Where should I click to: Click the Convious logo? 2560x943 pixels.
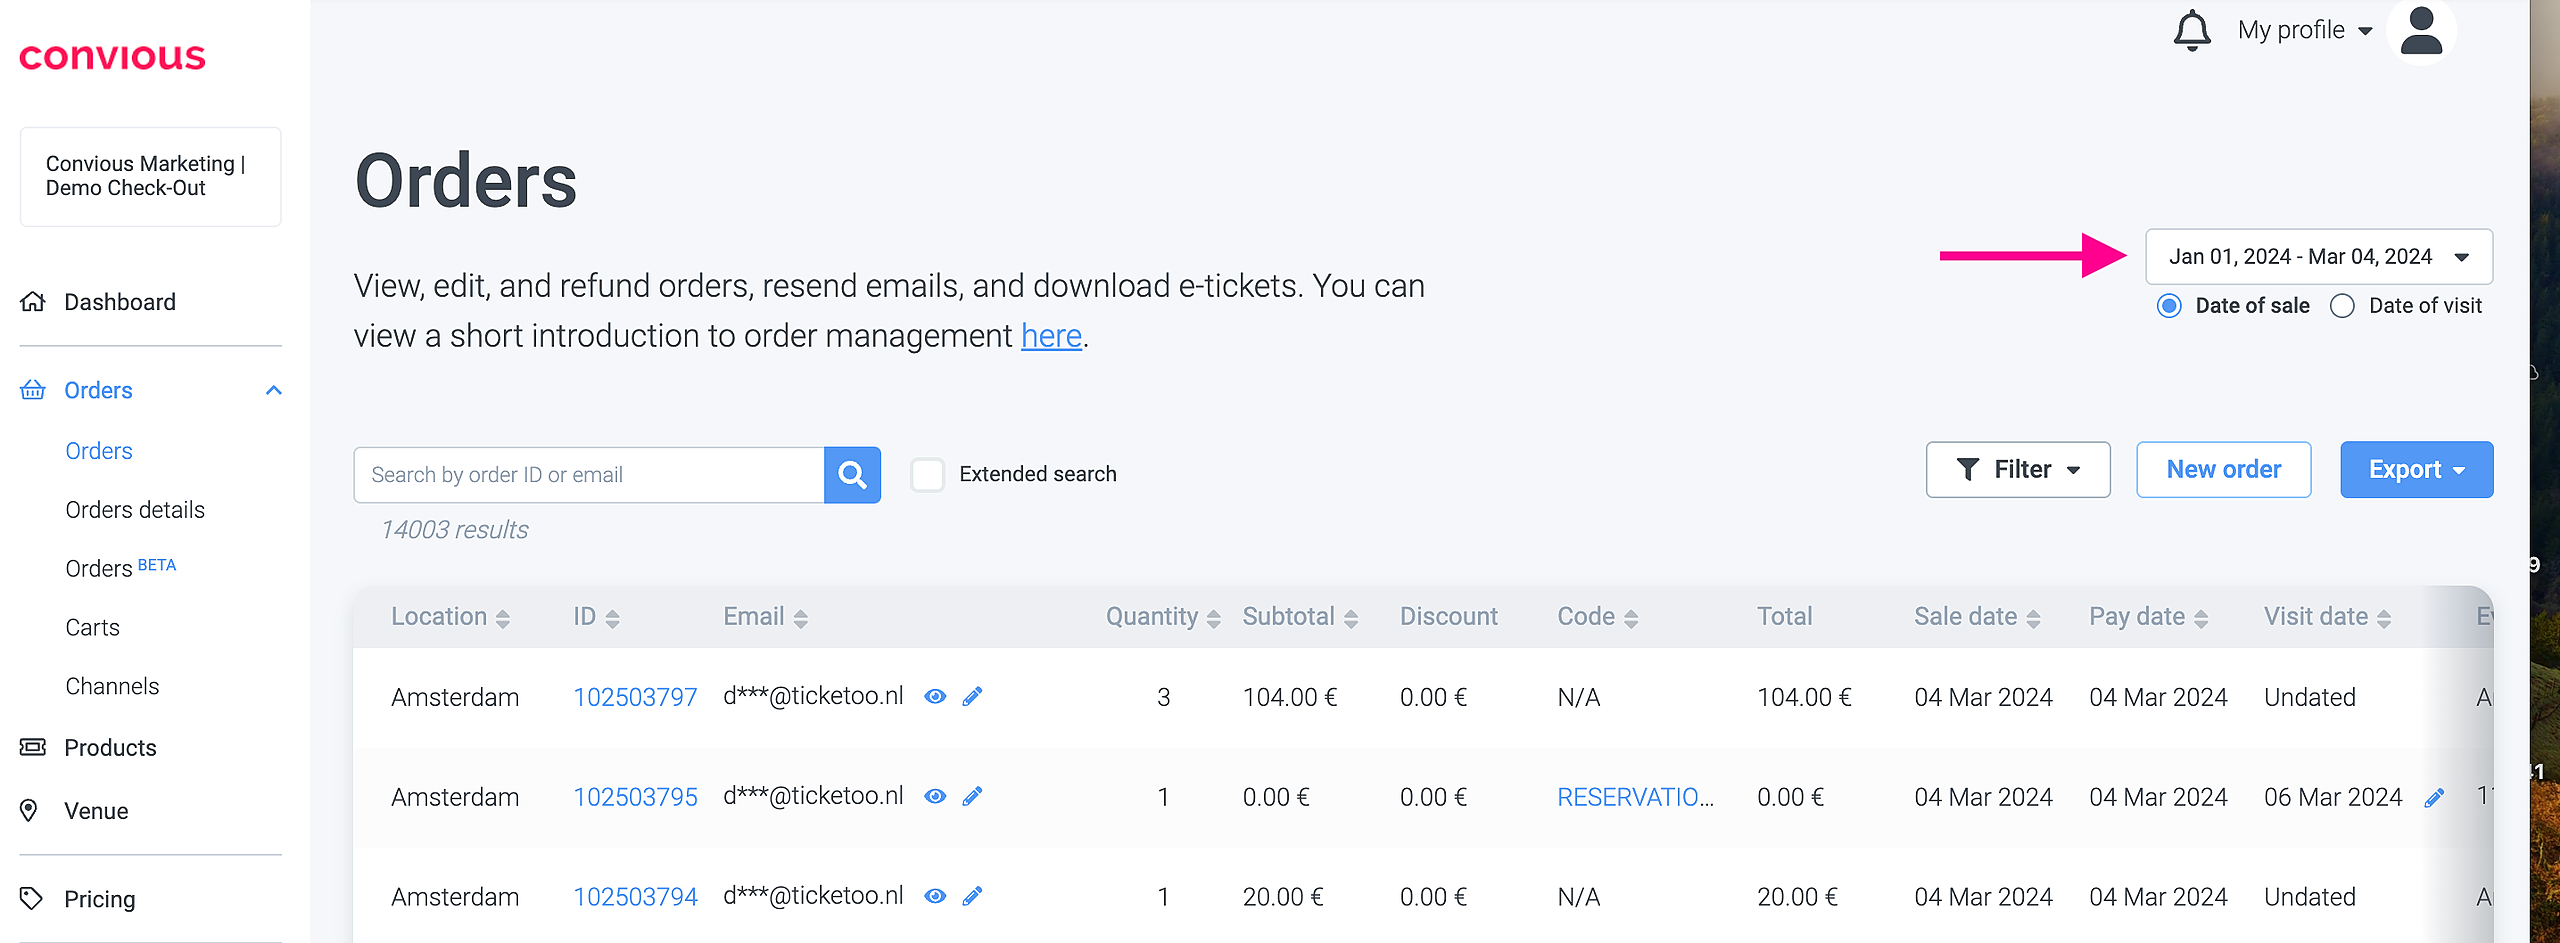point(112,57)
